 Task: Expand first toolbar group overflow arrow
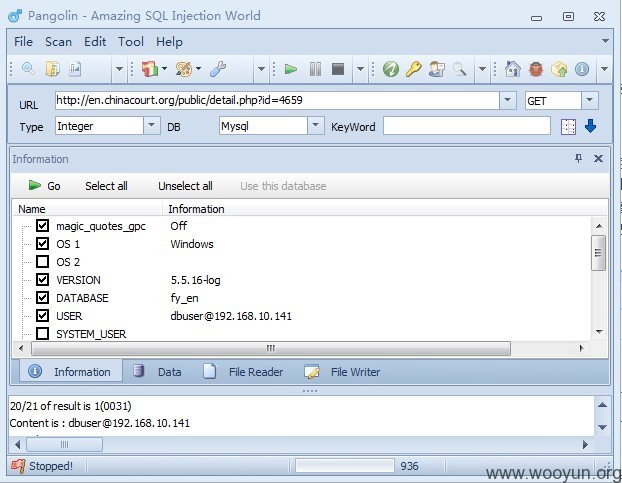pyautogui.click(x=119, y=69)
